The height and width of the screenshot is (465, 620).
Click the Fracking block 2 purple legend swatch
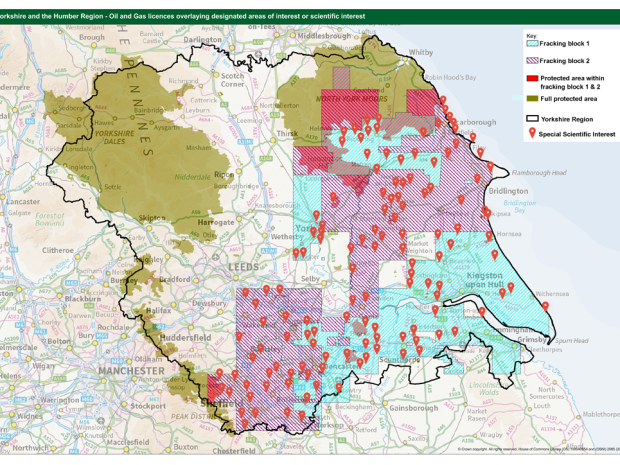click(x=532, y=61)
